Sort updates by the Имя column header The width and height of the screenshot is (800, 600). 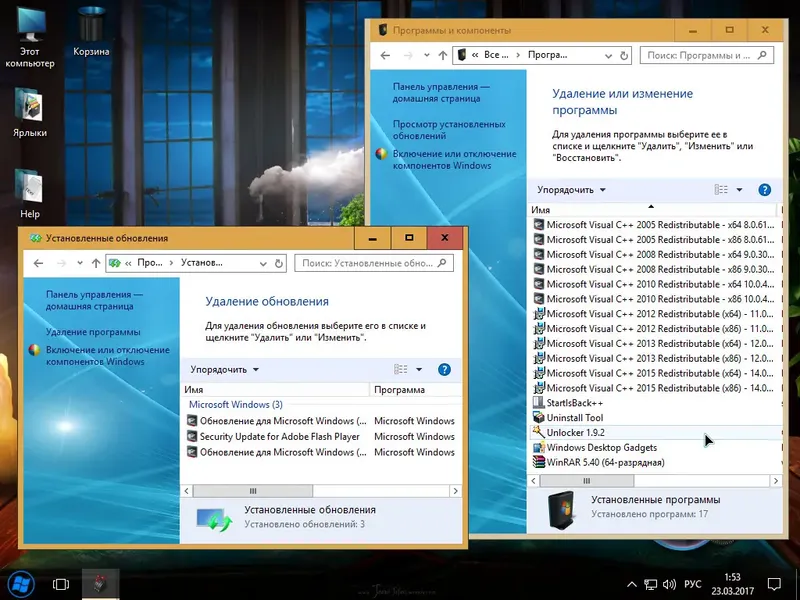(275, 390)
